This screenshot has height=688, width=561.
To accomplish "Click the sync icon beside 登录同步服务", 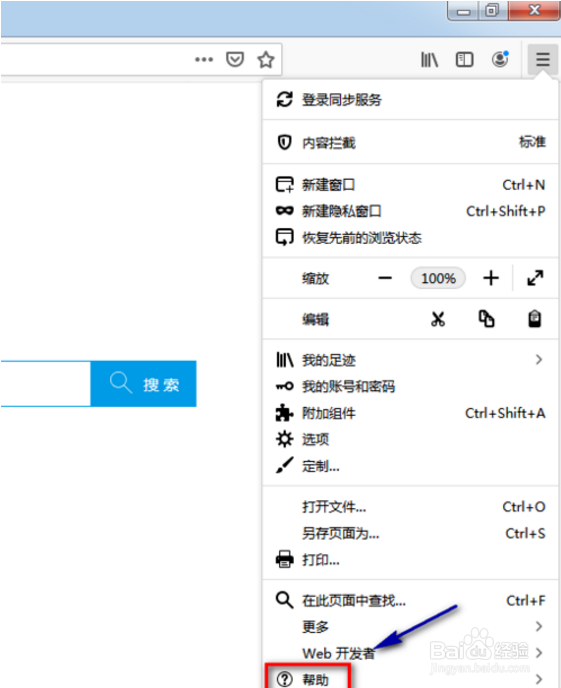I will click(284, 99).
